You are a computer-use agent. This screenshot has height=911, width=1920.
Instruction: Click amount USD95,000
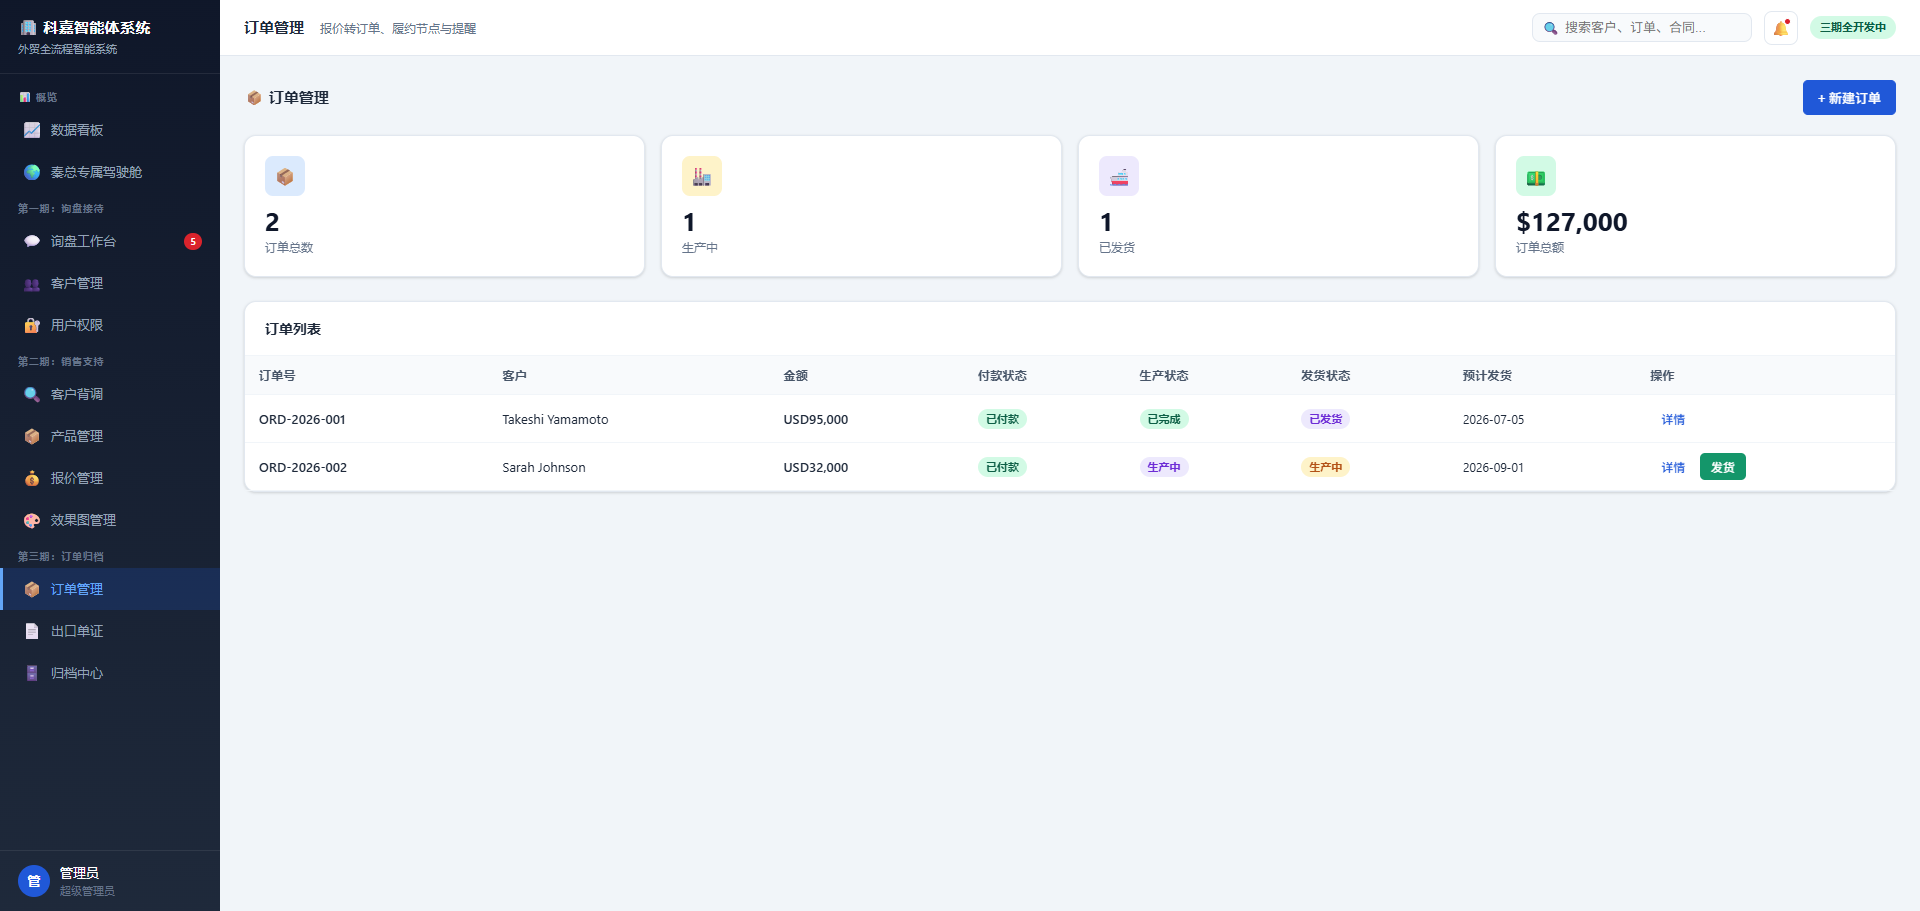point(816,419)
